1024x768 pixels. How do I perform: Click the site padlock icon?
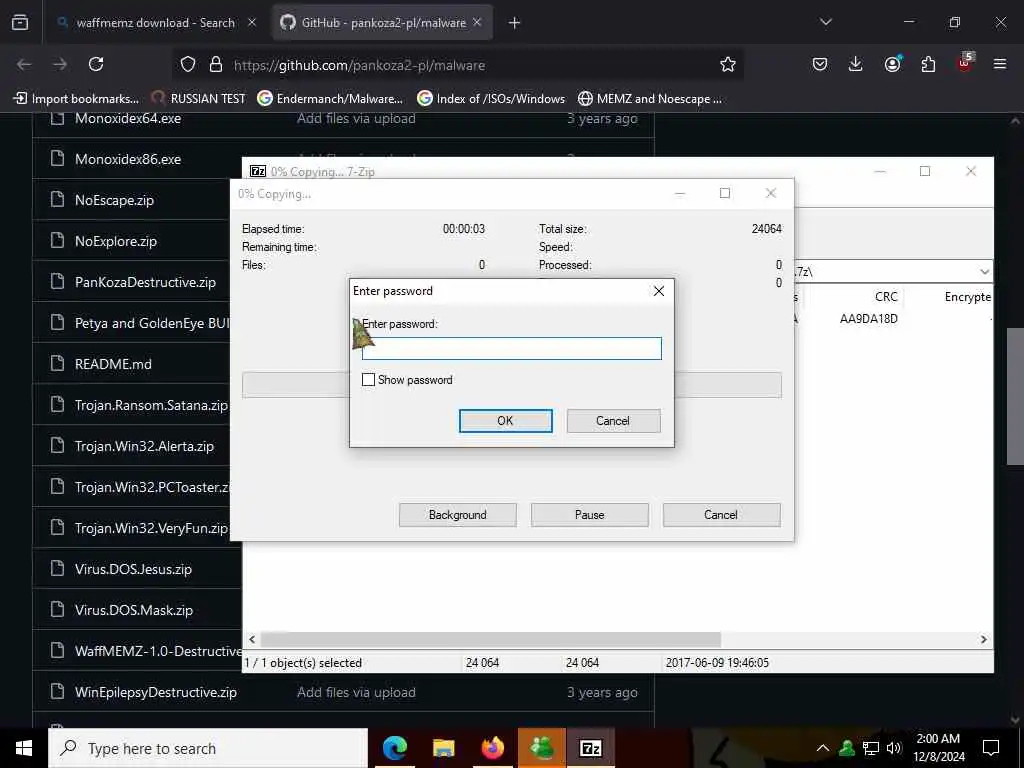point(216,65)
